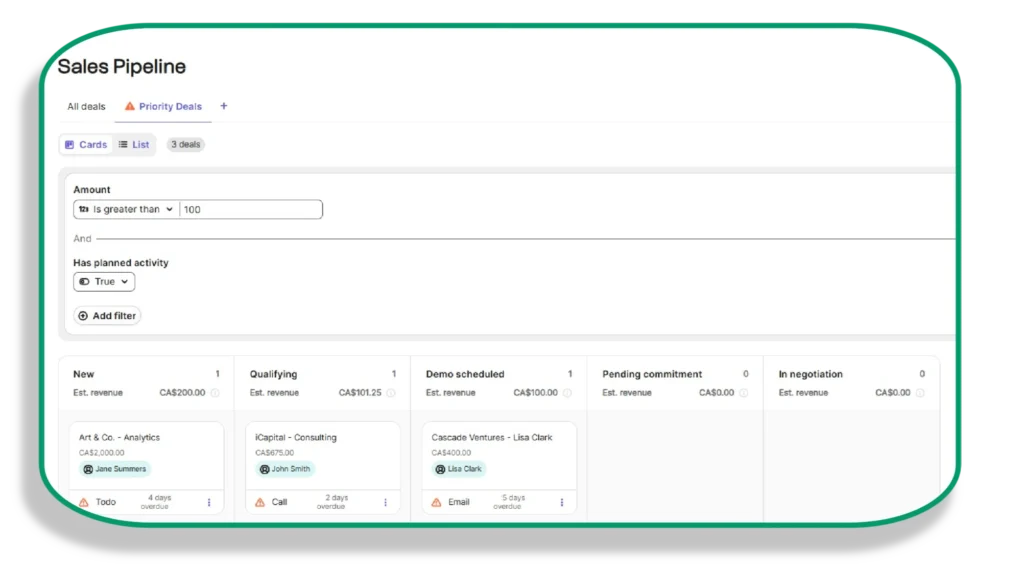
Task: Click the CA$400.00 deal amount
Action: [x=451, y=452]
